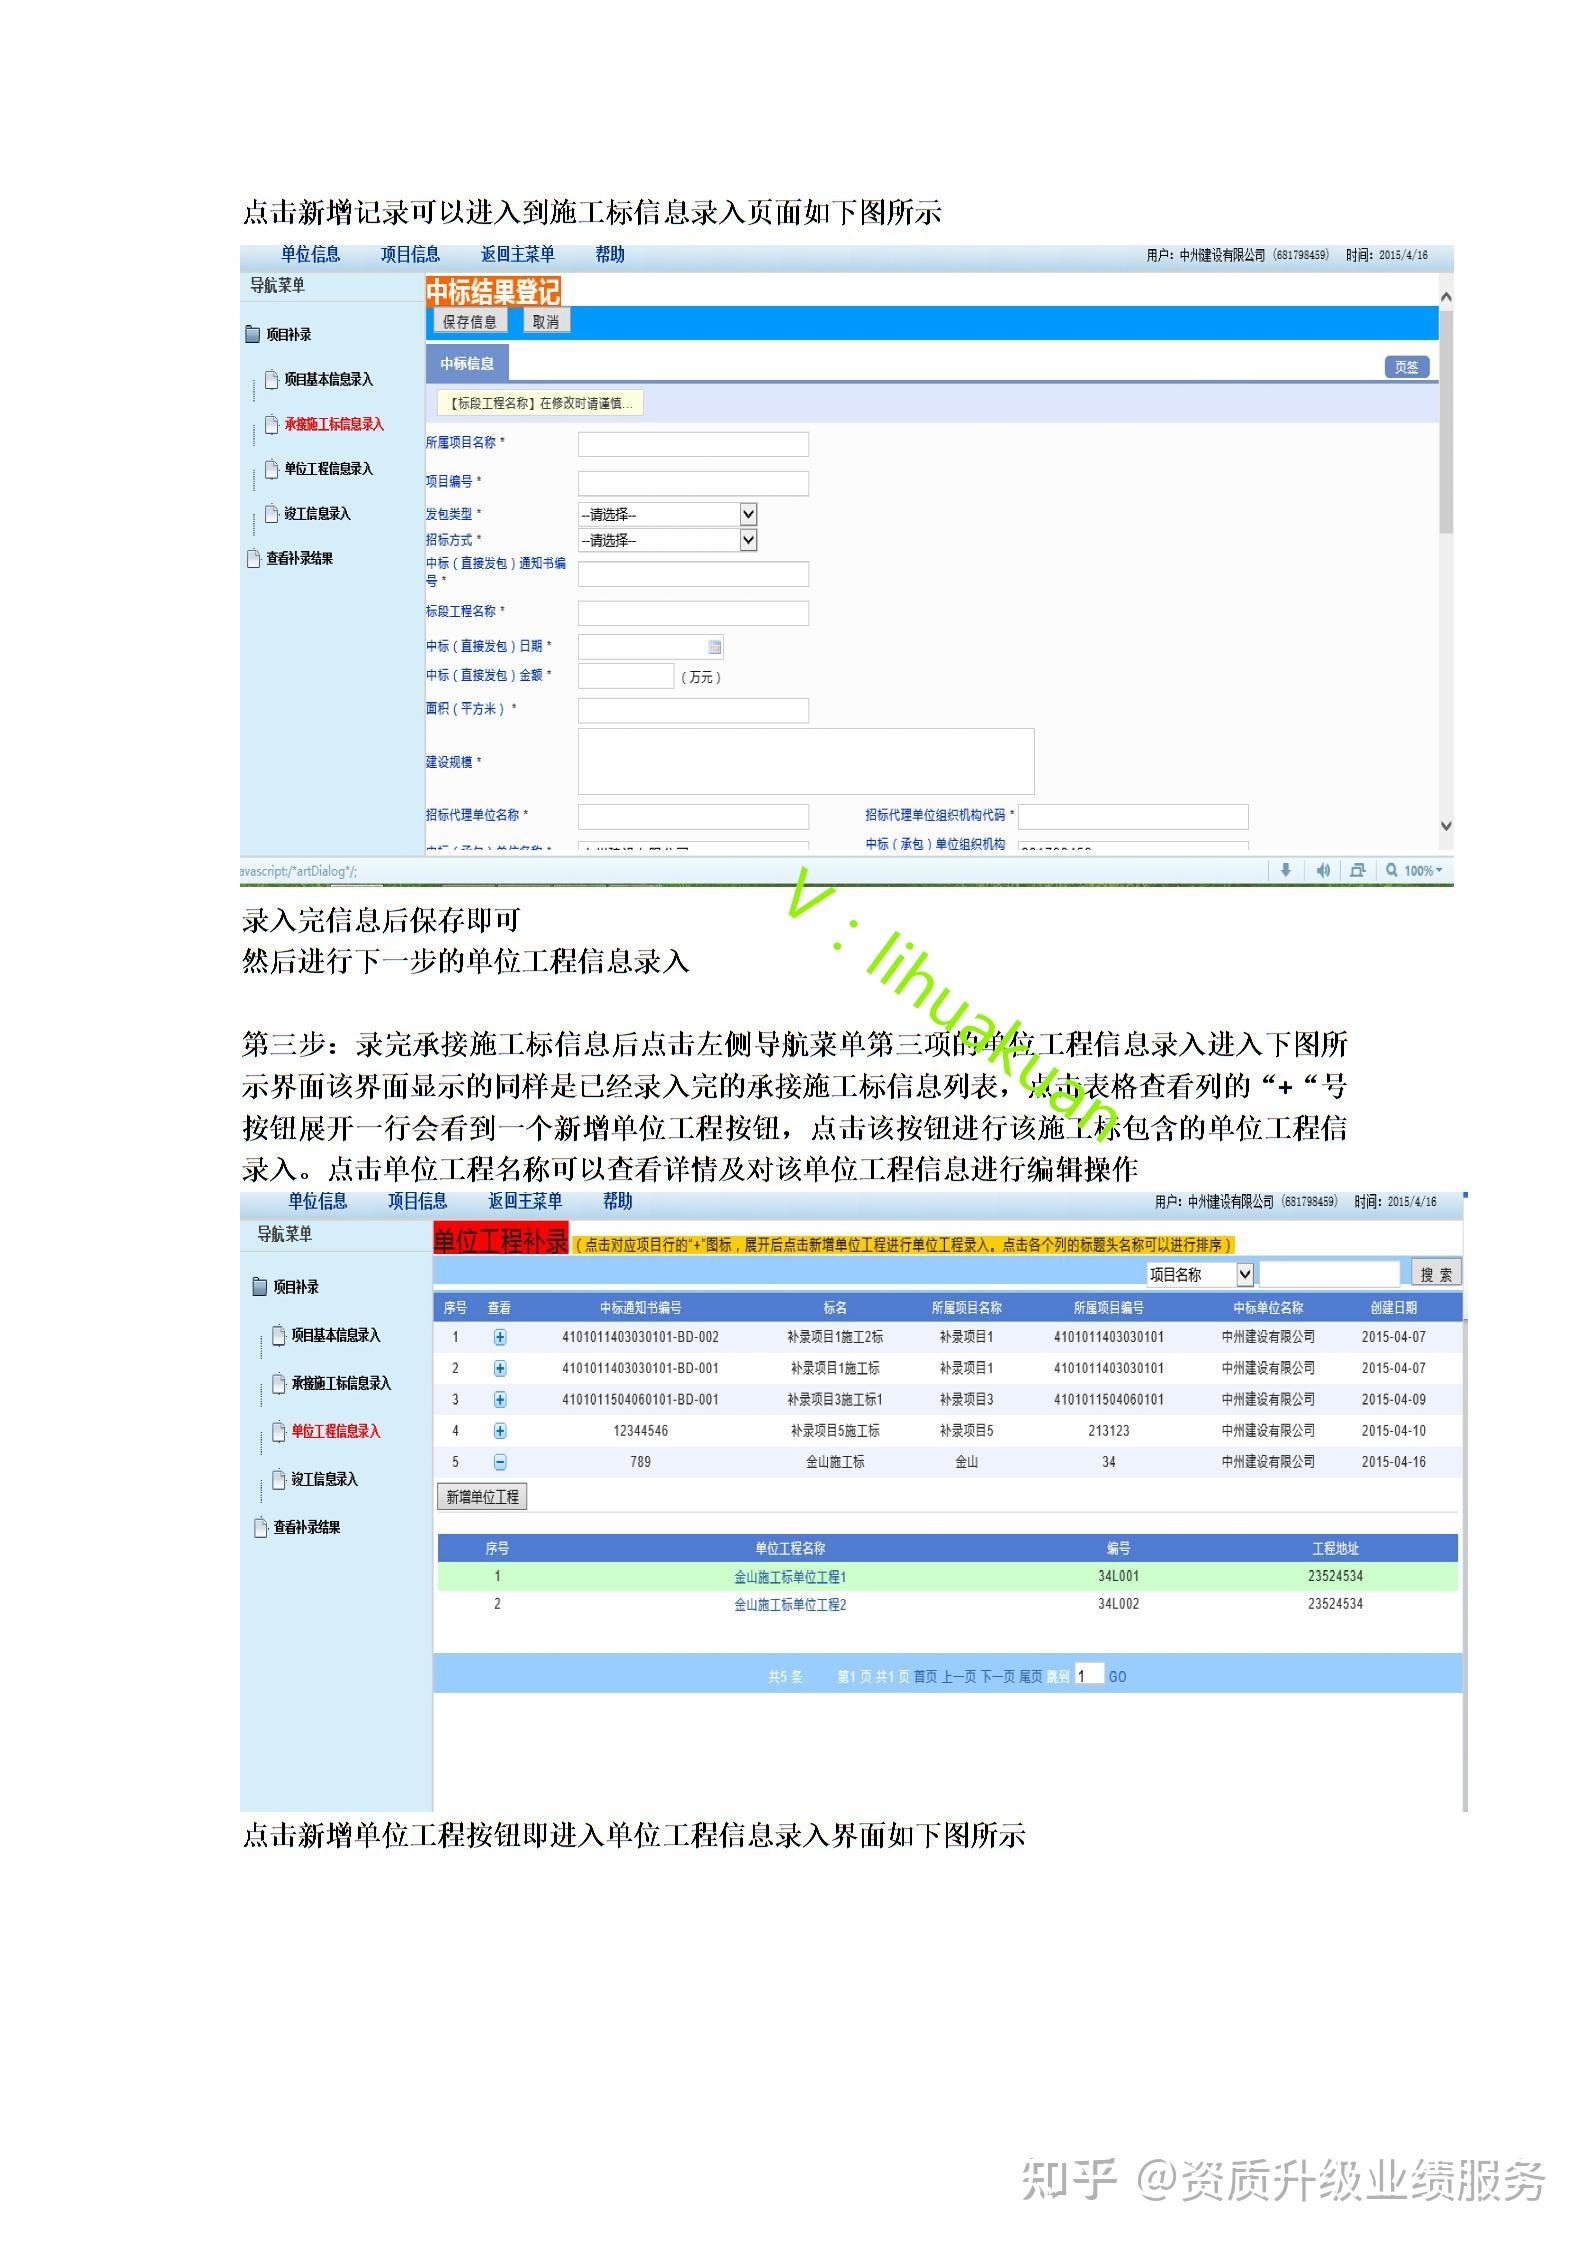Click GO button in pagination bar
This screenshot has height=2244, width=1586.
pos(1117,1677)
